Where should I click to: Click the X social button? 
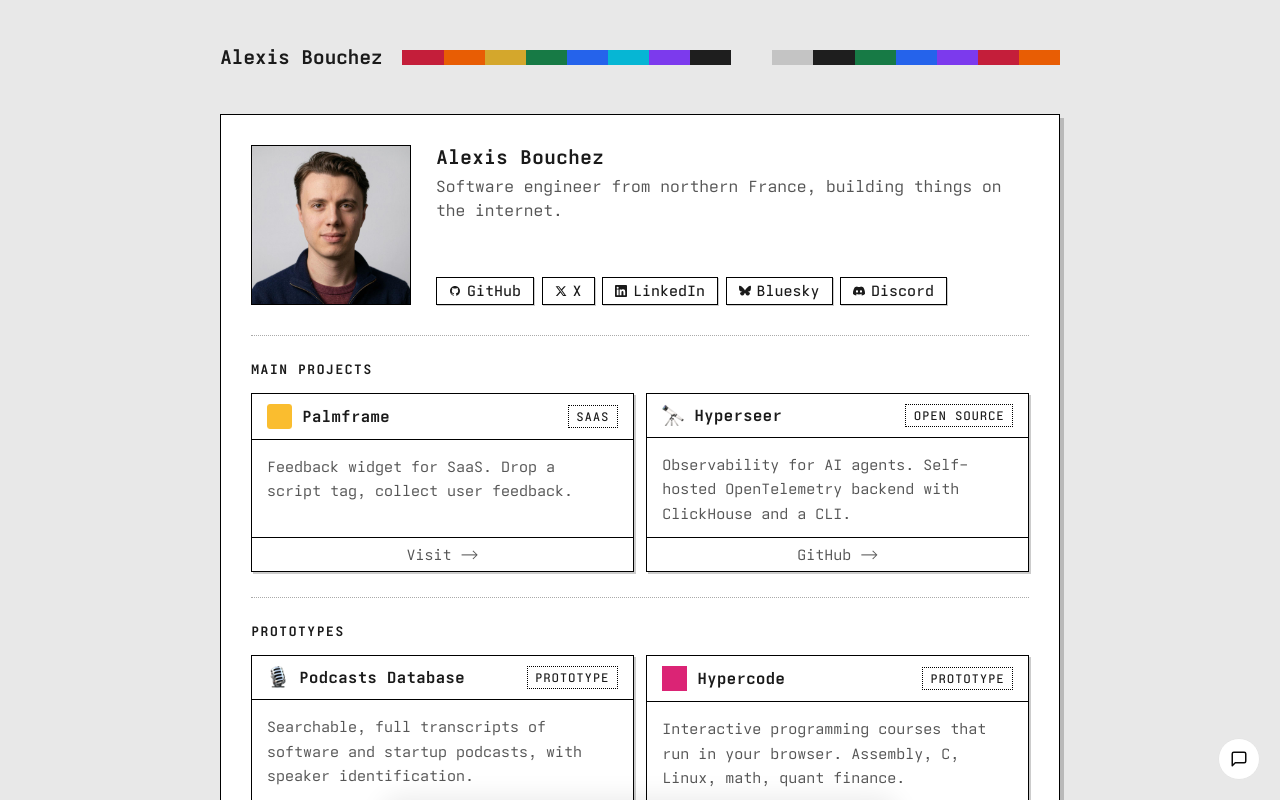coord(568,291)
